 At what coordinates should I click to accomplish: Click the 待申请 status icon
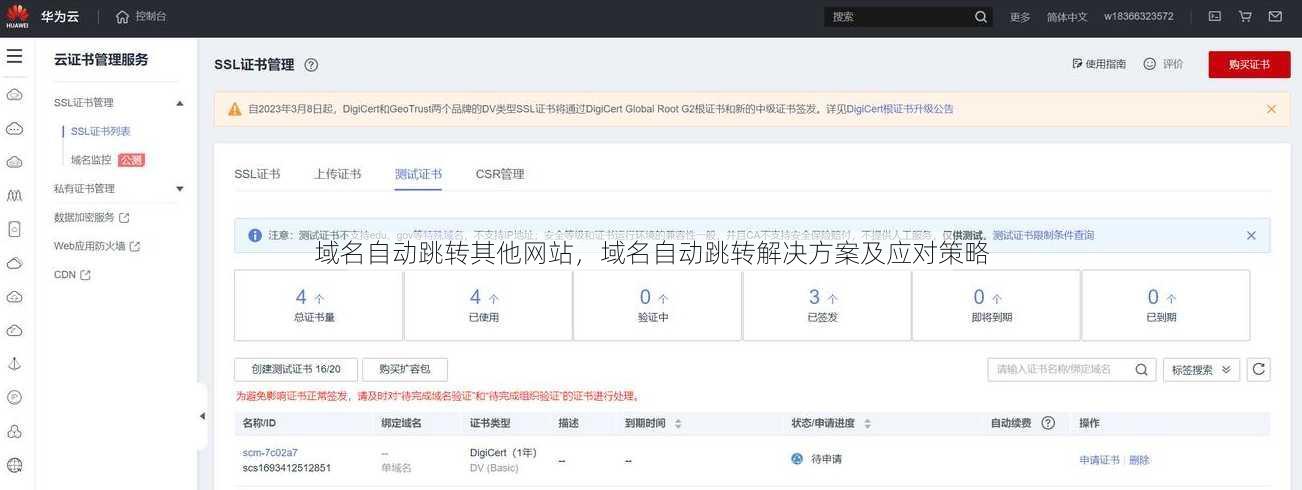[797, 460]
